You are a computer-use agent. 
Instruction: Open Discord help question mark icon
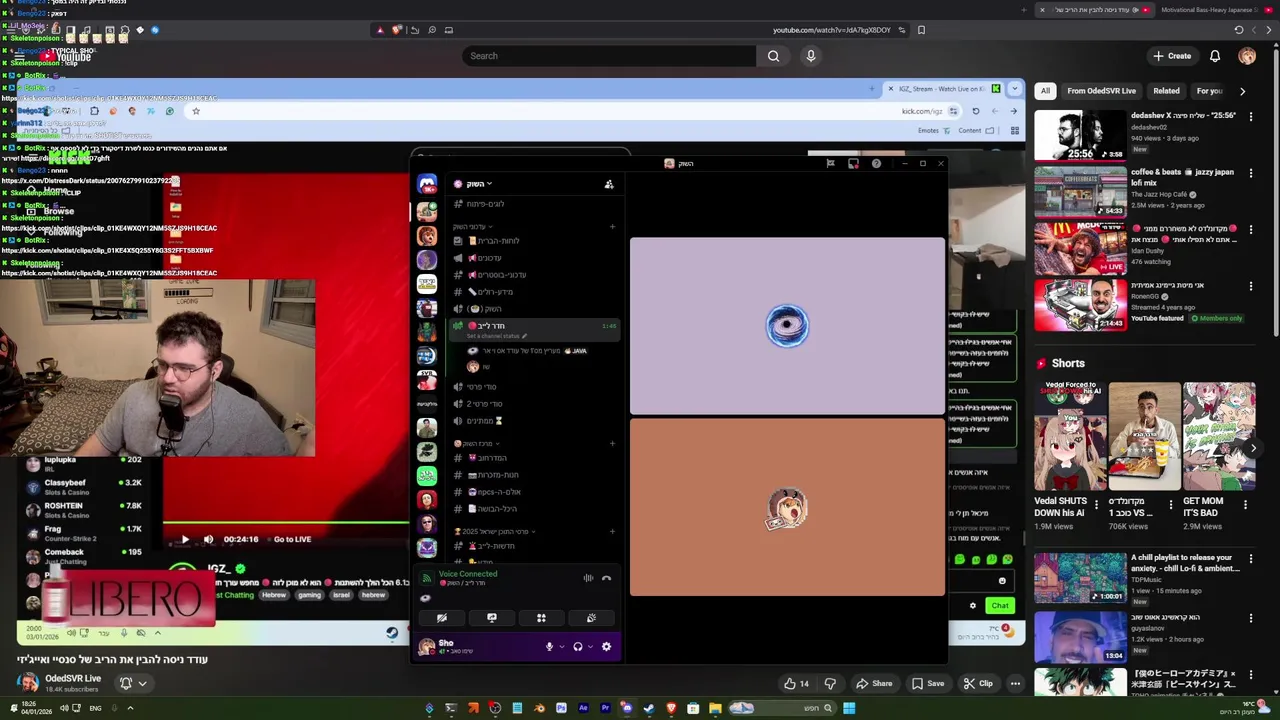pos(876,163)
